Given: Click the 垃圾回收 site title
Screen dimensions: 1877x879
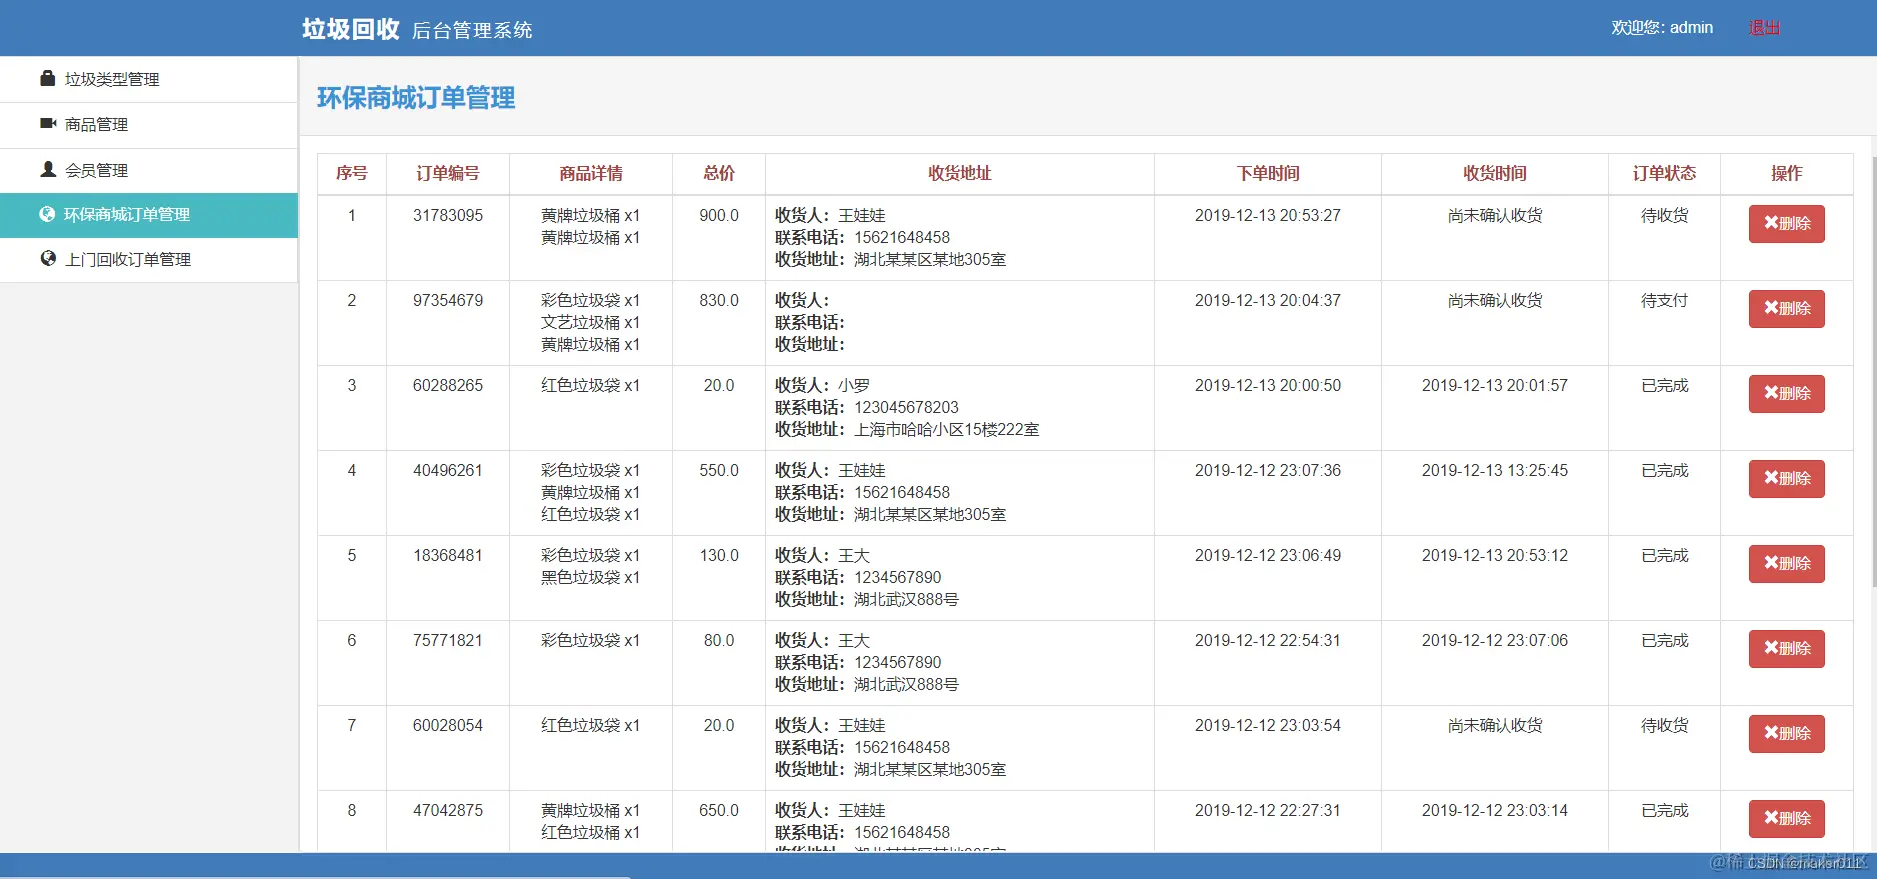Looking at the screenshot, I should click(x=351, y=29).
